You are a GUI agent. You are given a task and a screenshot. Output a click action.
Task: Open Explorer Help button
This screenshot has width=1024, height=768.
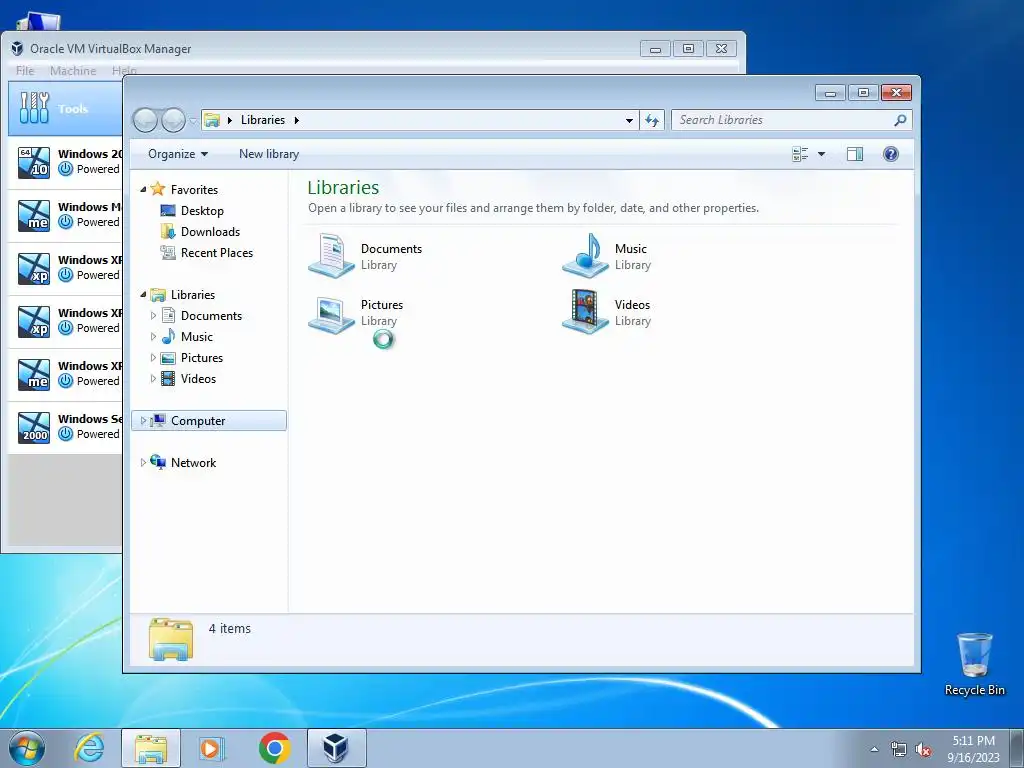point(890,154)
